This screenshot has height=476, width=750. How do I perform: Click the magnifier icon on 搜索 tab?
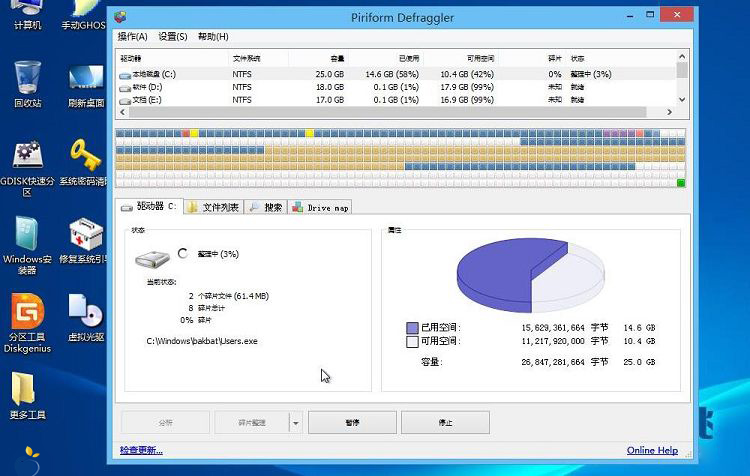[254, 207]
